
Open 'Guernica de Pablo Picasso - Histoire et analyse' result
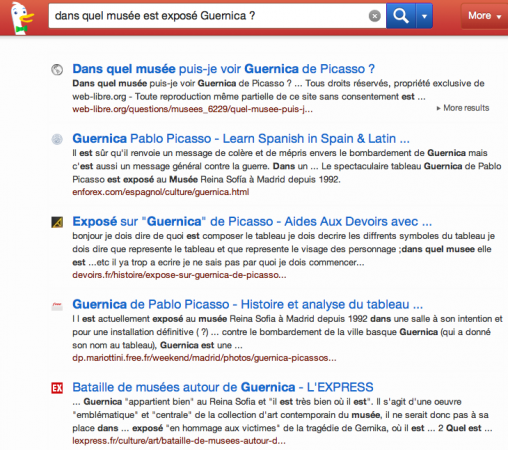click(248, 304)
